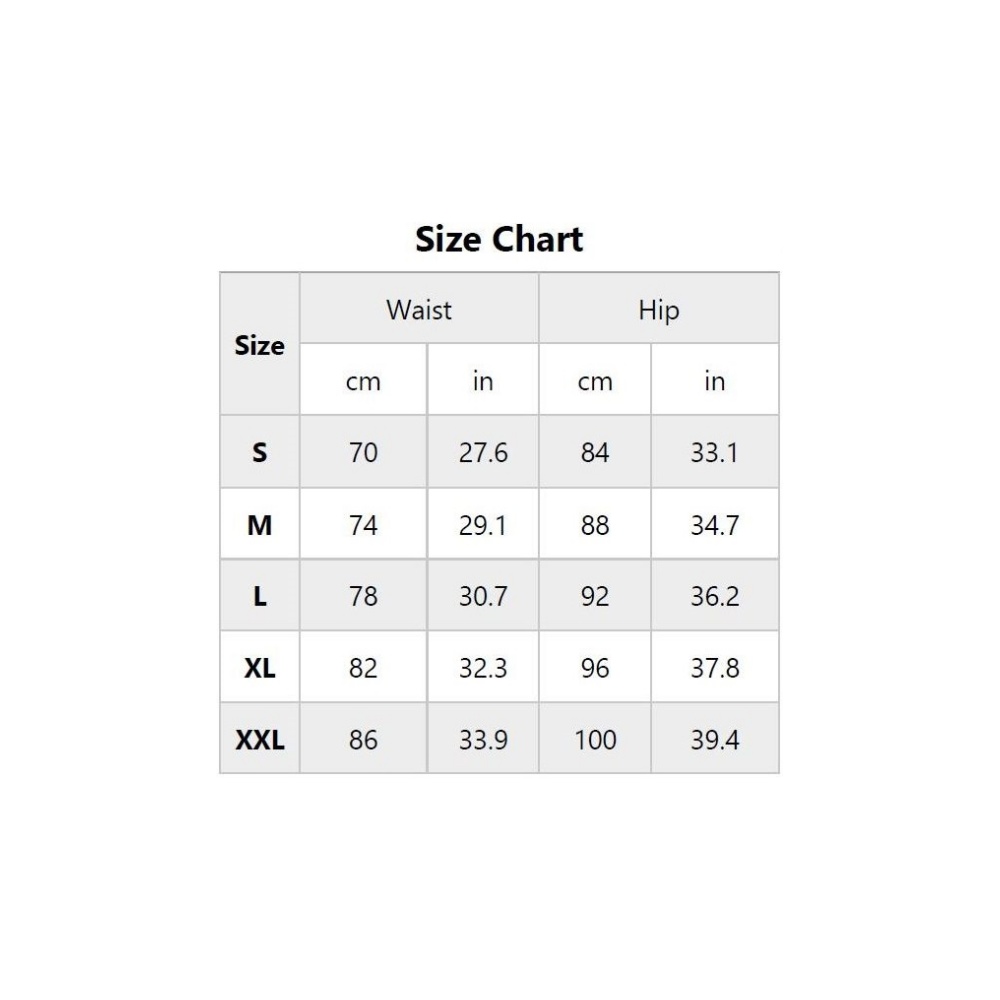Click the Waist column header
The image size is (1000, 1000).
pyautogui.click(x=419, y=310)
